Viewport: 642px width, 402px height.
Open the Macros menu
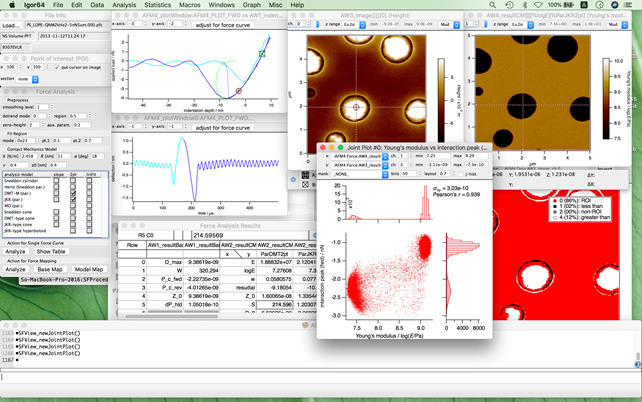click(189, 5)
